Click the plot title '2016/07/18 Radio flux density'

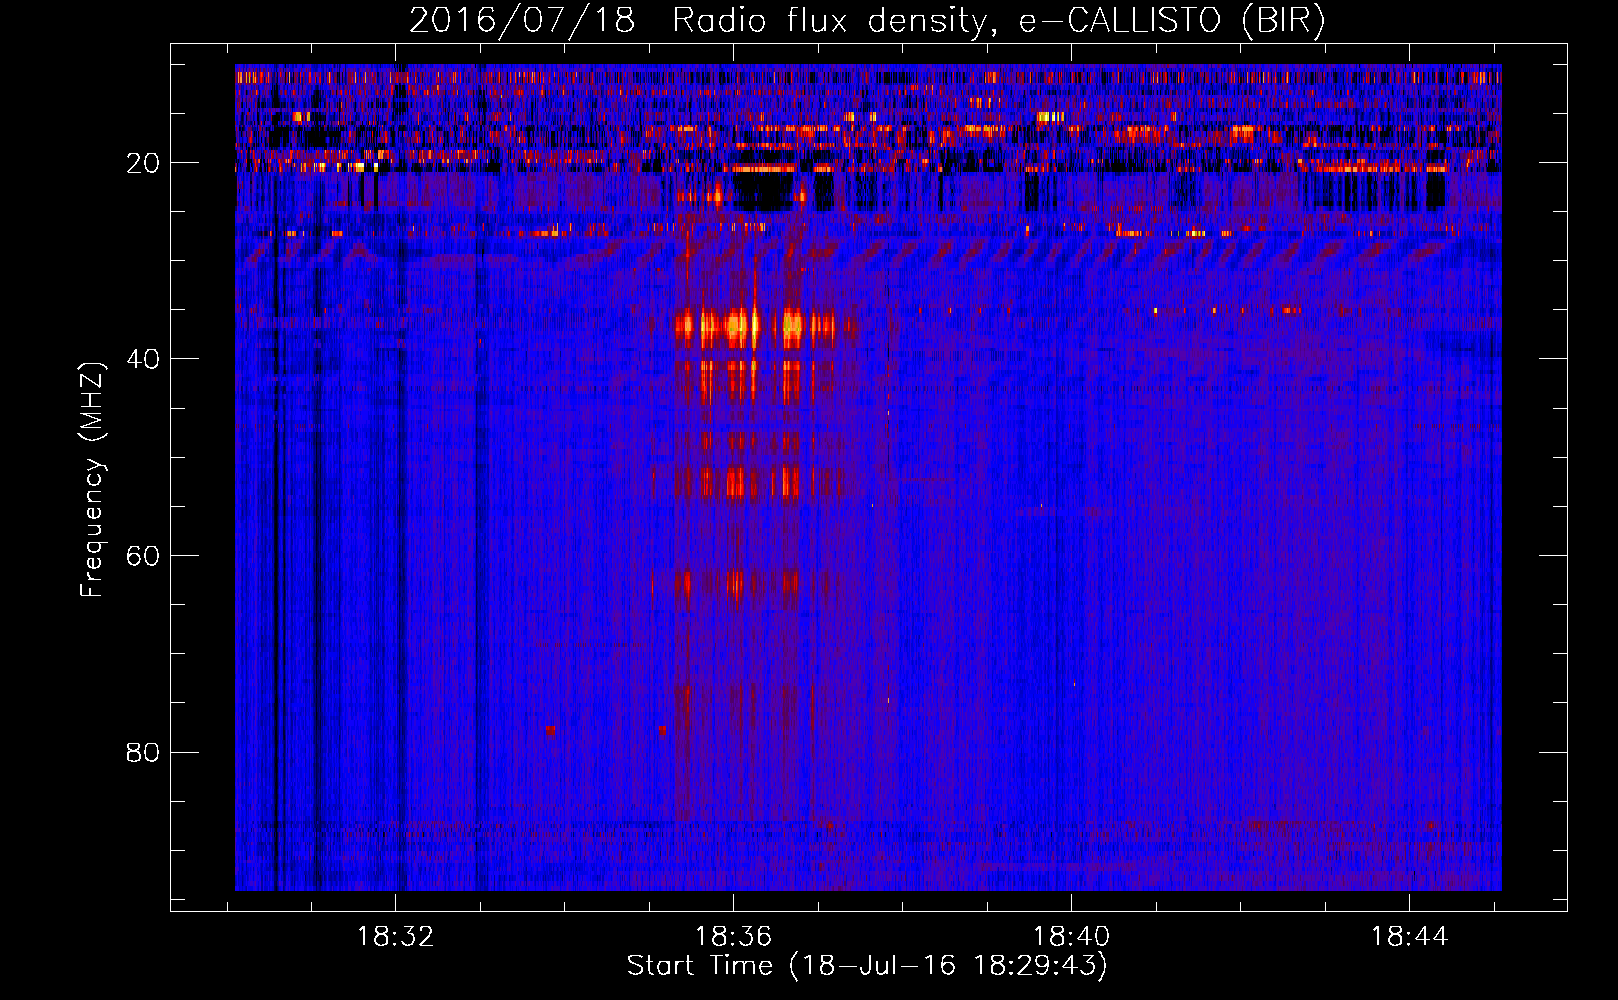pyautogui.click(x=697, y=21)
